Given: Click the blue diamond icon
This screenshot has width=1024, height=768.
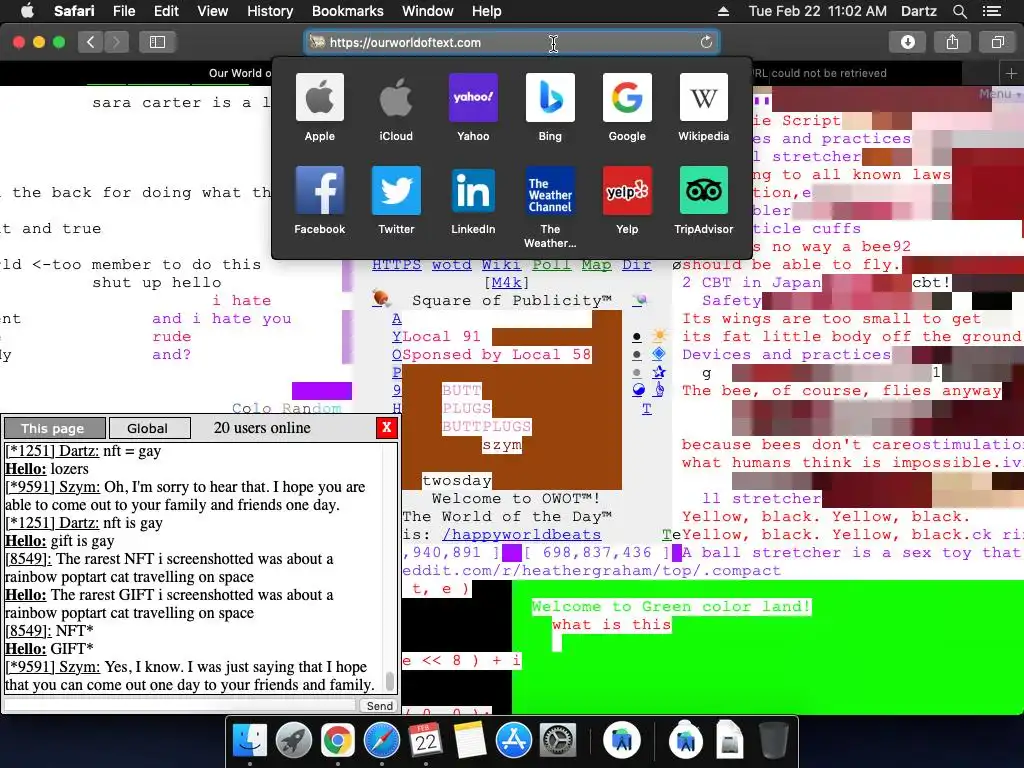Looking at the screenshot, I should pos(659,354).
